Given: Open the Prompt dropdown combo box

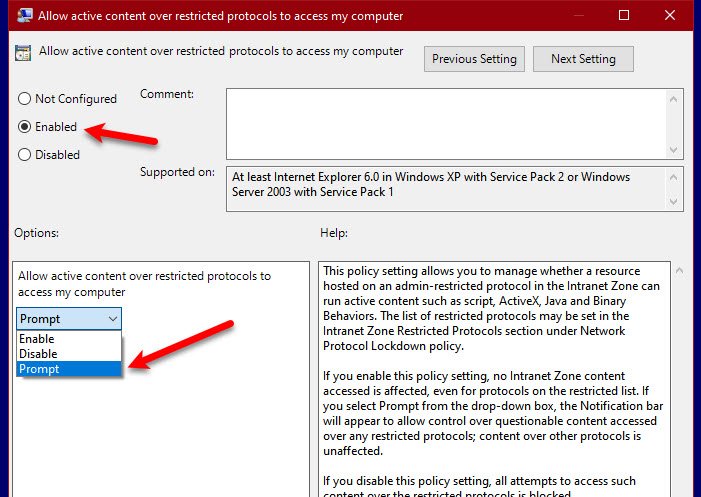Looking at the screenshot, I should [69, 319].
